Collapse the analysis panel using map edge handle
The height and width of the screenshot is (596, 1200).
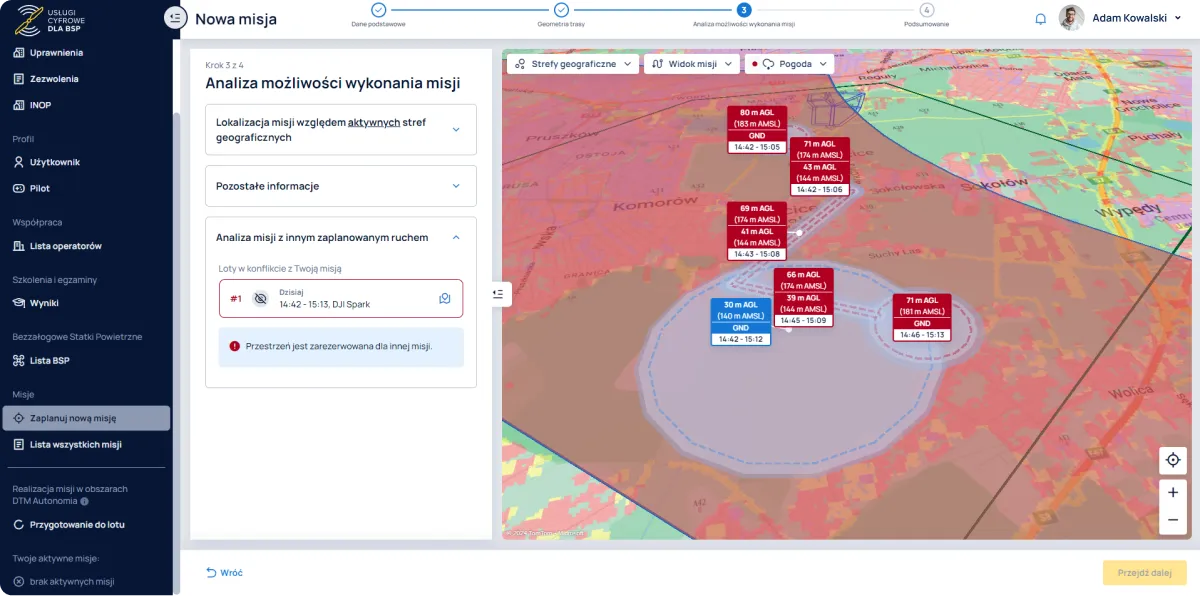498,293
